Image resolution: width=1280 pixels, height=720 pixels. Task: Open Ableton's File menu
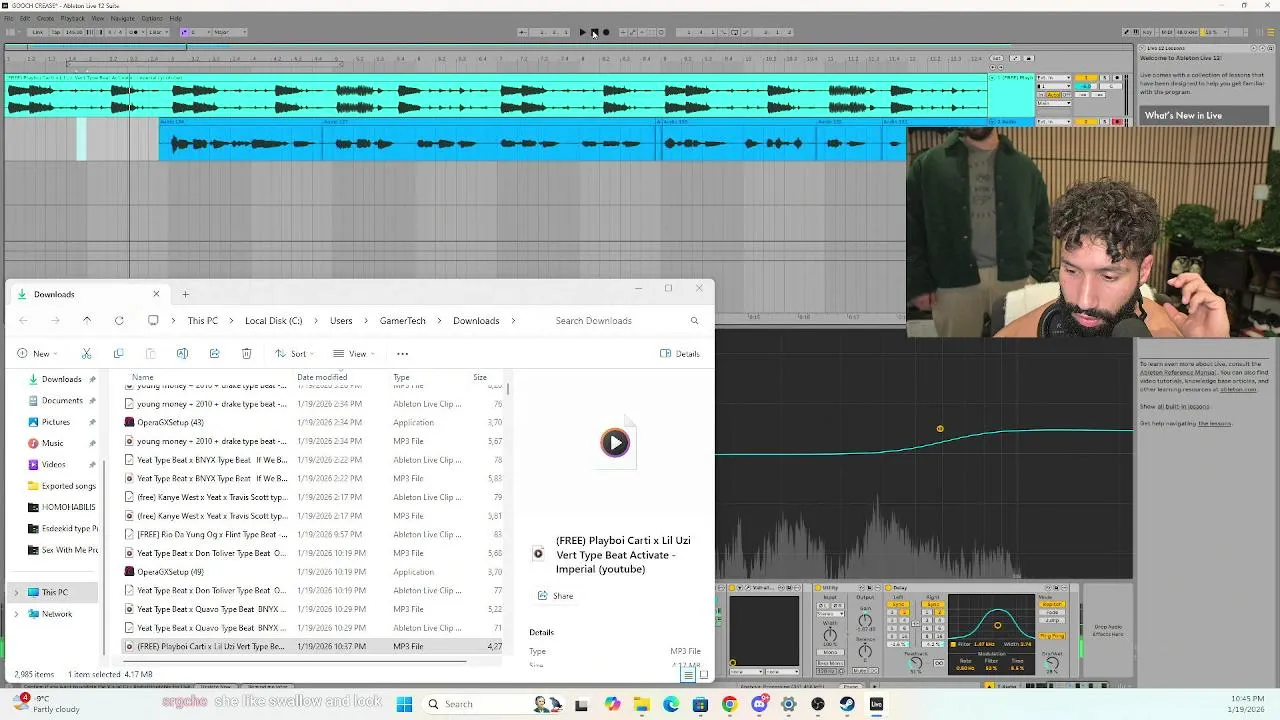click(x=8, y=18)
